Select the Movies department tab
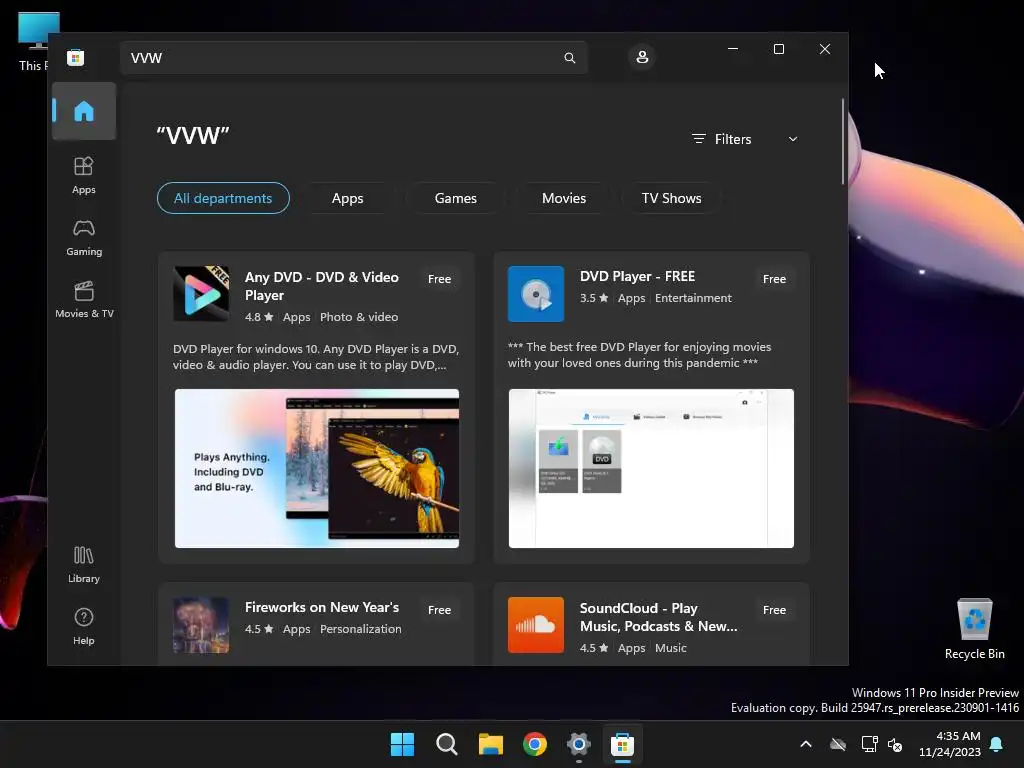Image resolution: width=1024 pixels, height=768 pixels. click(x=564, y=198)
